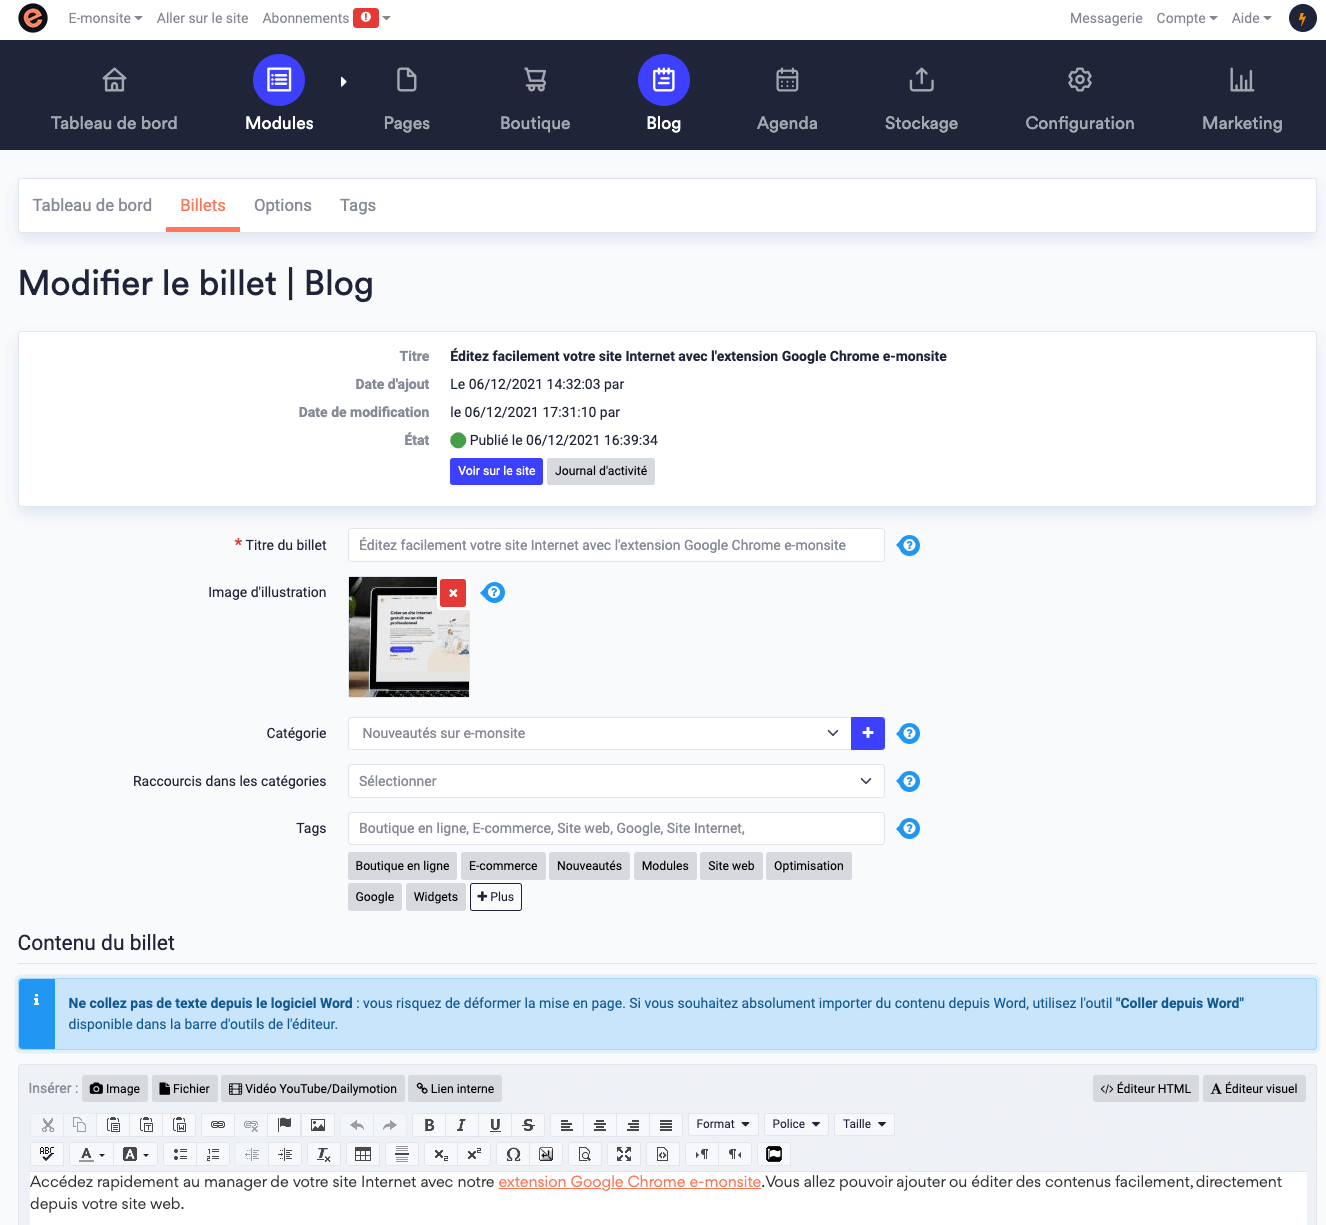
Task: Toggle strikethrough formatting
Action: click(x=528, y=1125)
